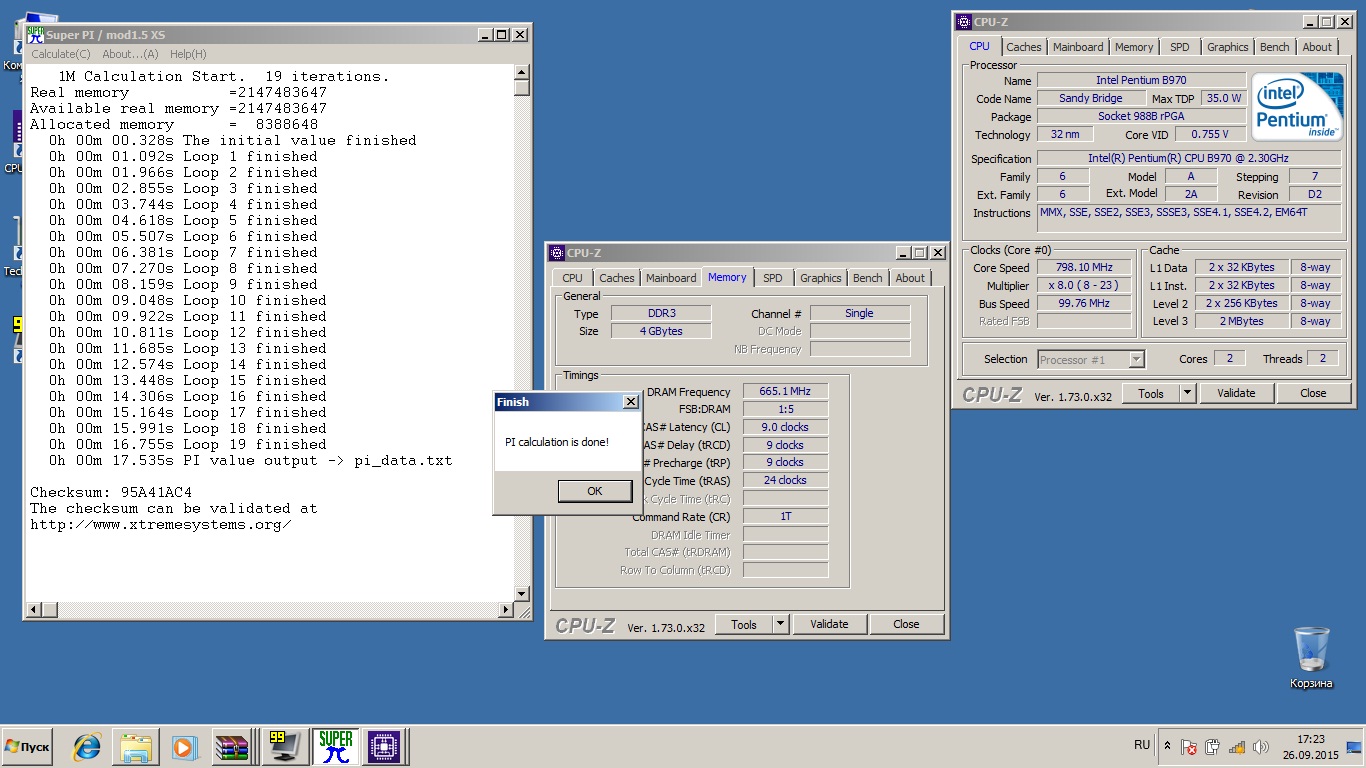Switch to CPU tab in Memory window
Image resolution: width=1366 pixels, height=768 pixels.
[x=572, y=278]
